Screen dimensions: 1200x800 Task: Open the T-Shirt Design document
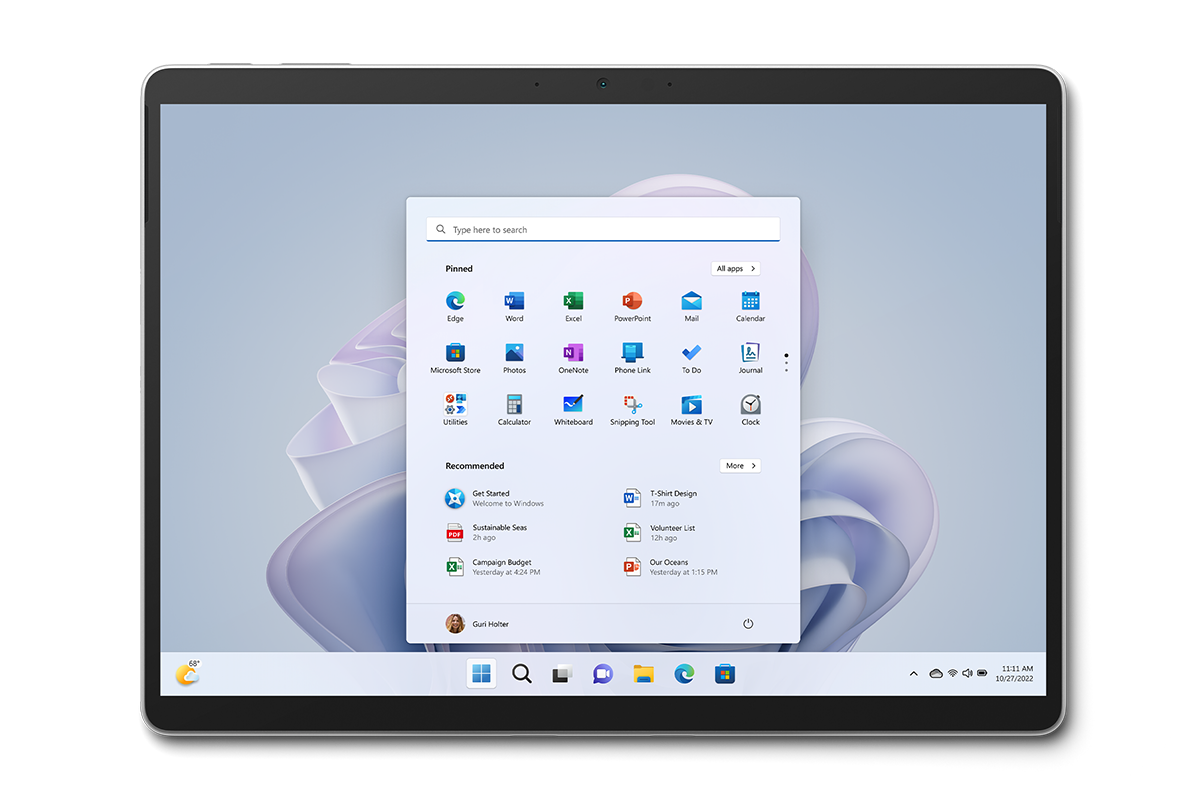[672, 498]
